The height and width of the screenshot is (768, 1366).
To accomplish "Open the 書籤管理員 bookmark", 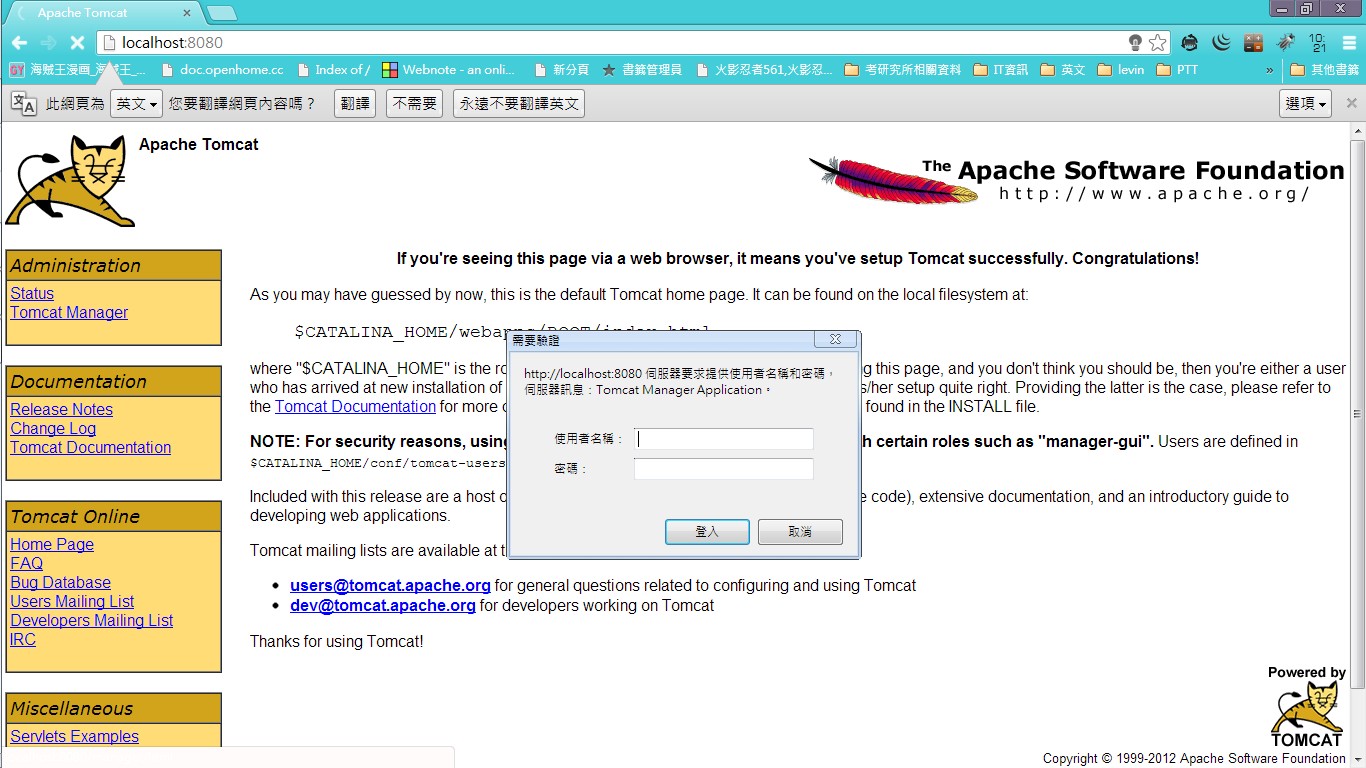I will pos(642,70).
